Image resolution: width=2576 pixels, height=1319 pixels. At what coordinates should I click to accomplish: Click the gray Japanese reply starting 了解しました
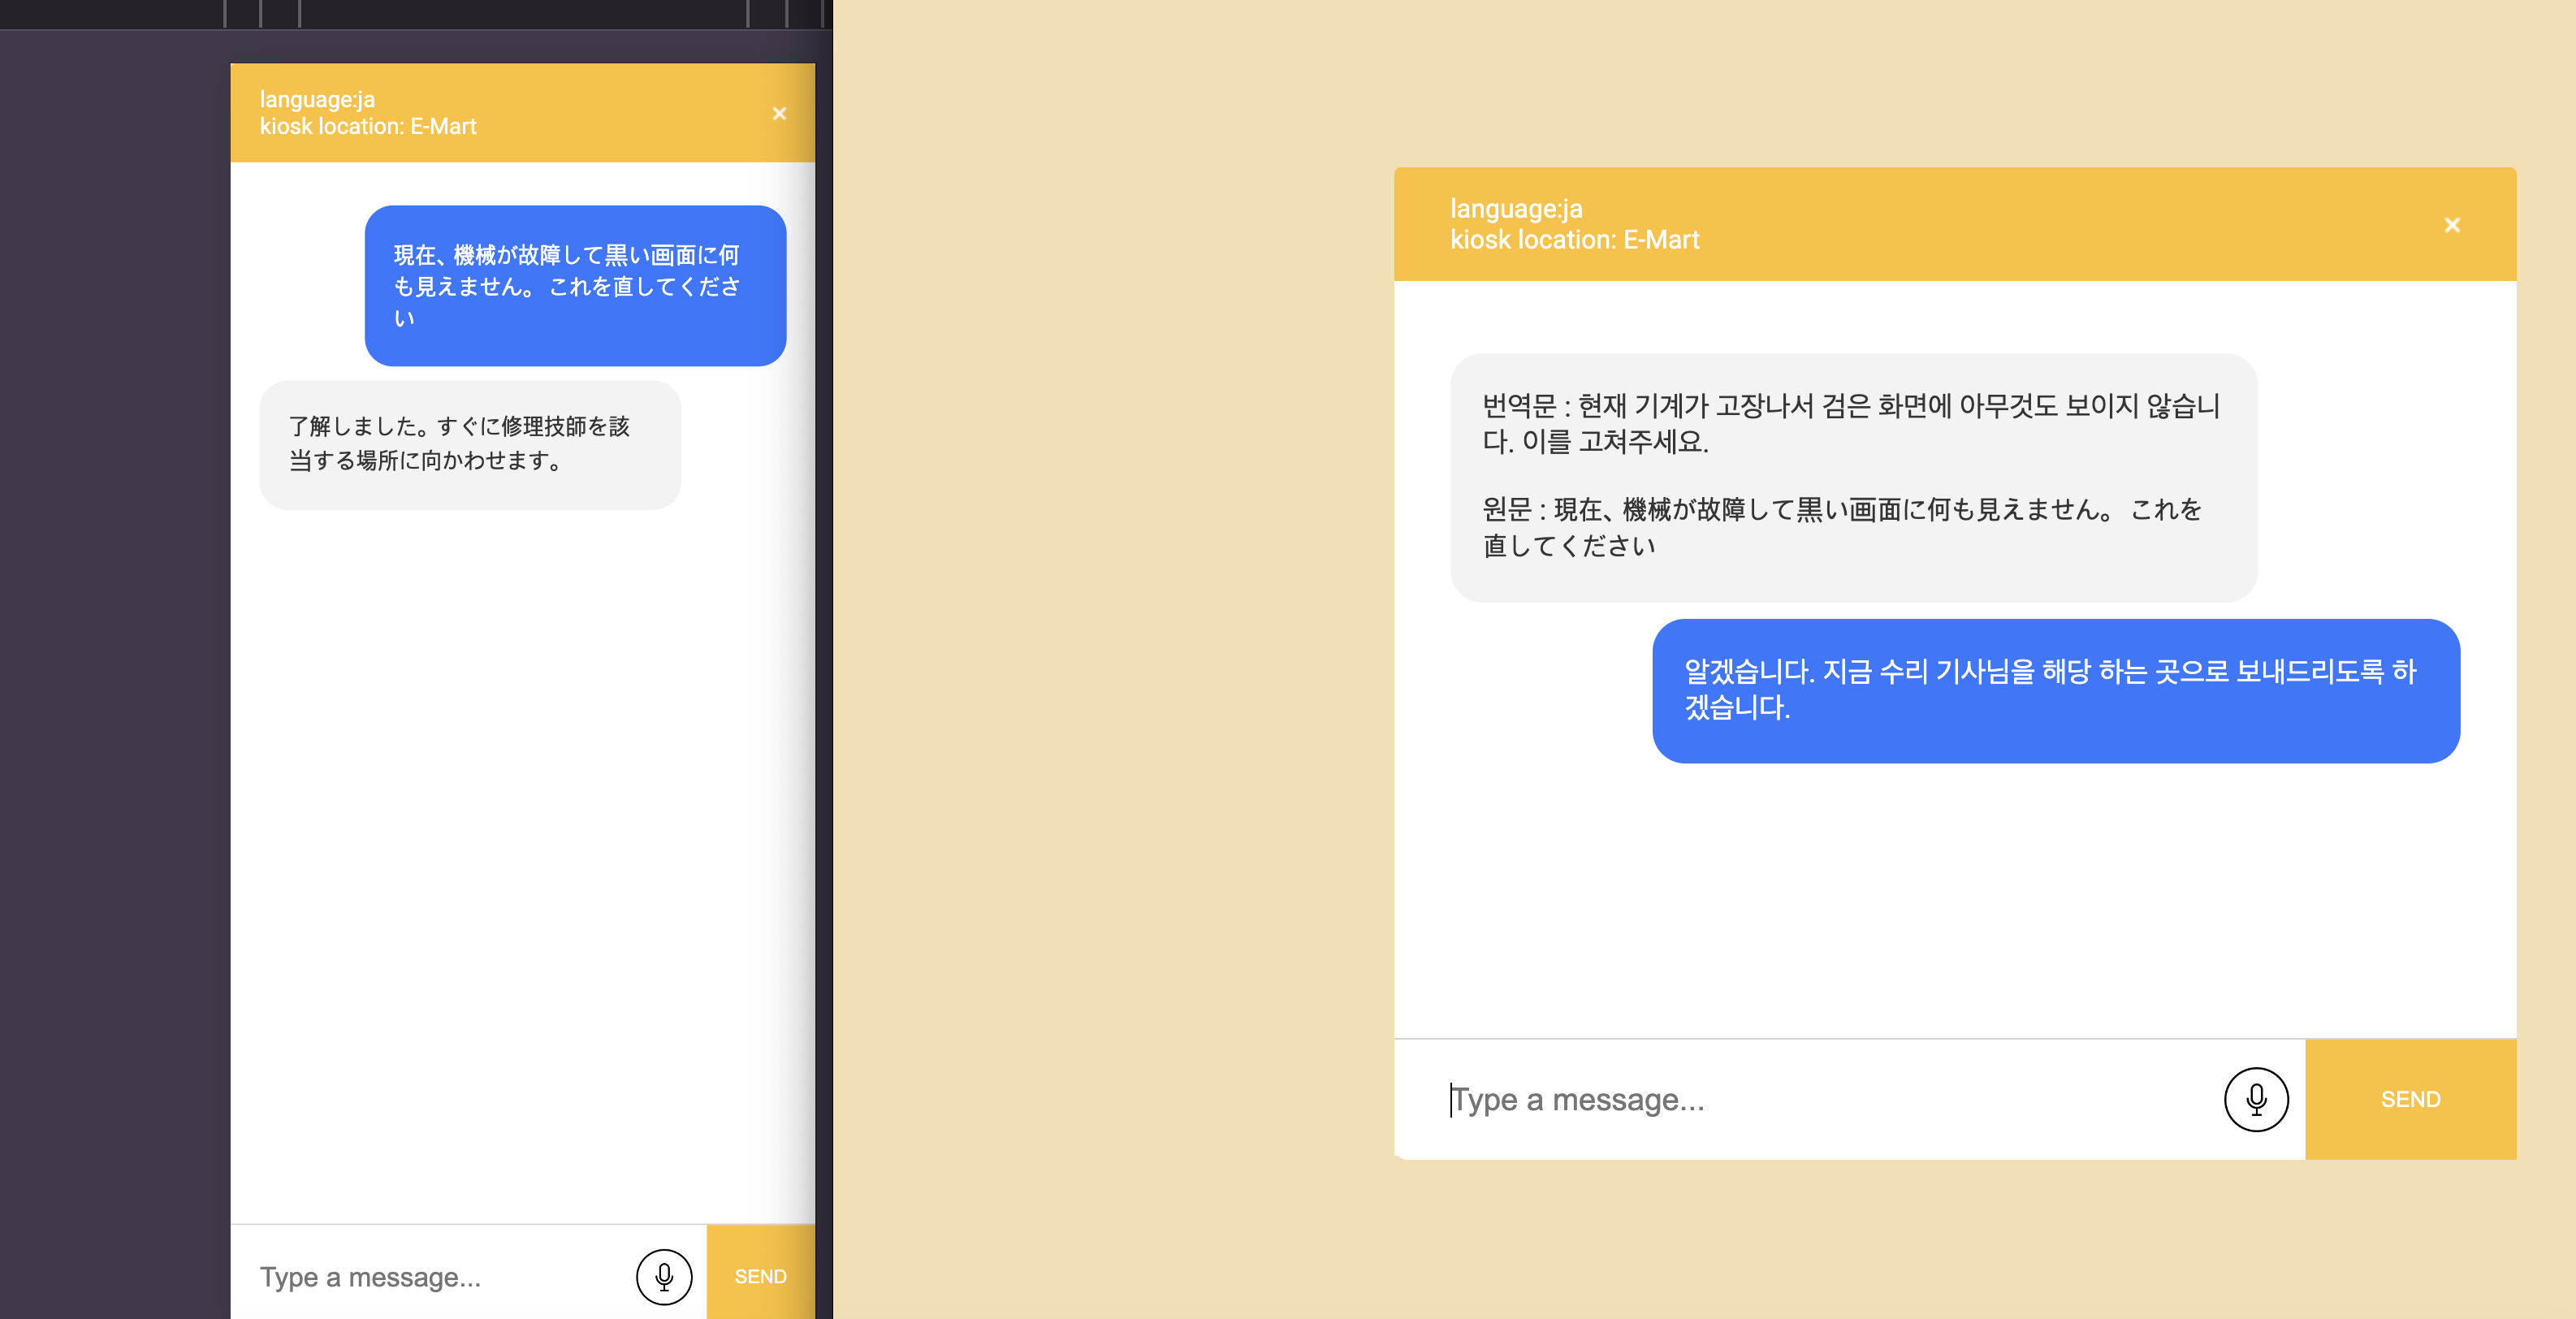click(x=469, y=444)
